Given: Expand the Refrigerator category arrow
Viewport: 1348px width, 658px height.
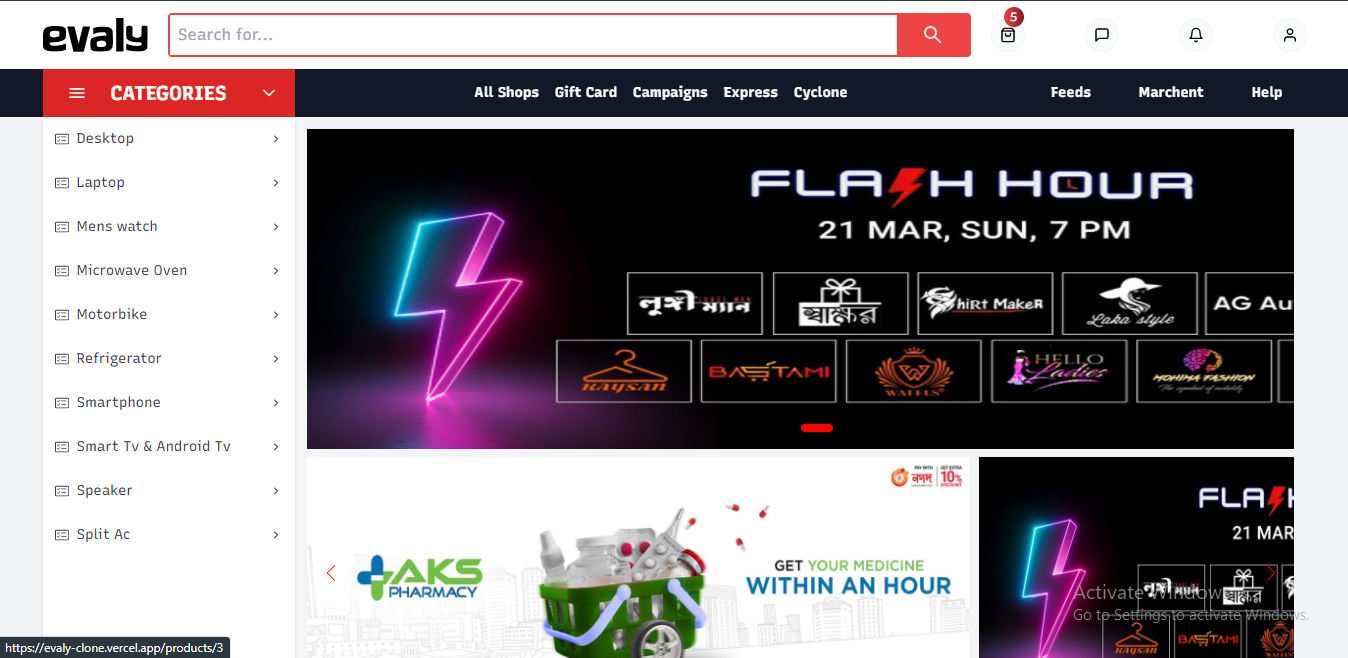Looking at the screenshot, I should coord(276,359).
